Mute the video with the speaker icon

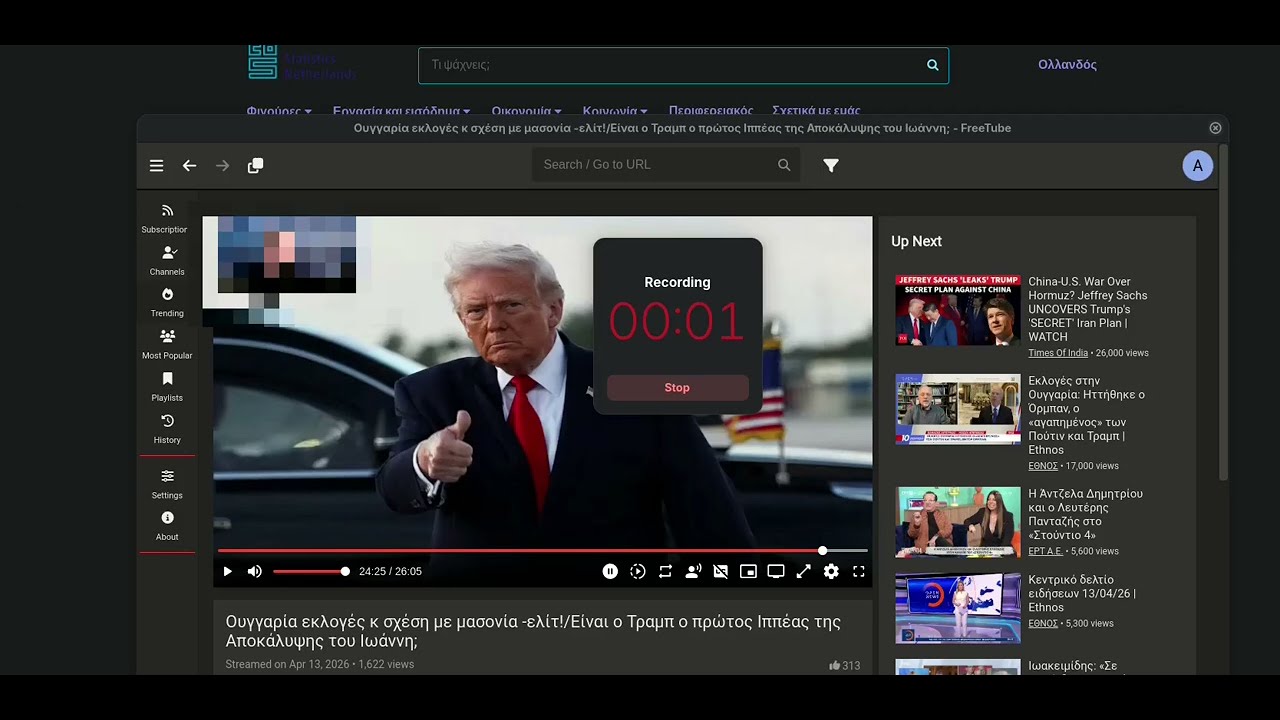tap(254, 572)
